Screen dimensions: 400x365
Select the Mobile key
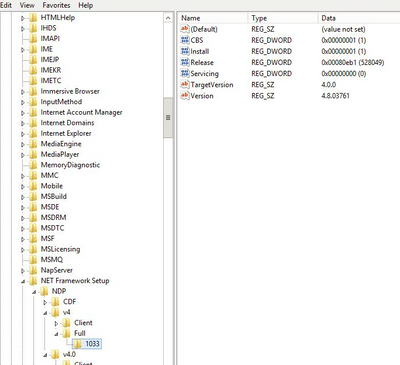point(52,186)
